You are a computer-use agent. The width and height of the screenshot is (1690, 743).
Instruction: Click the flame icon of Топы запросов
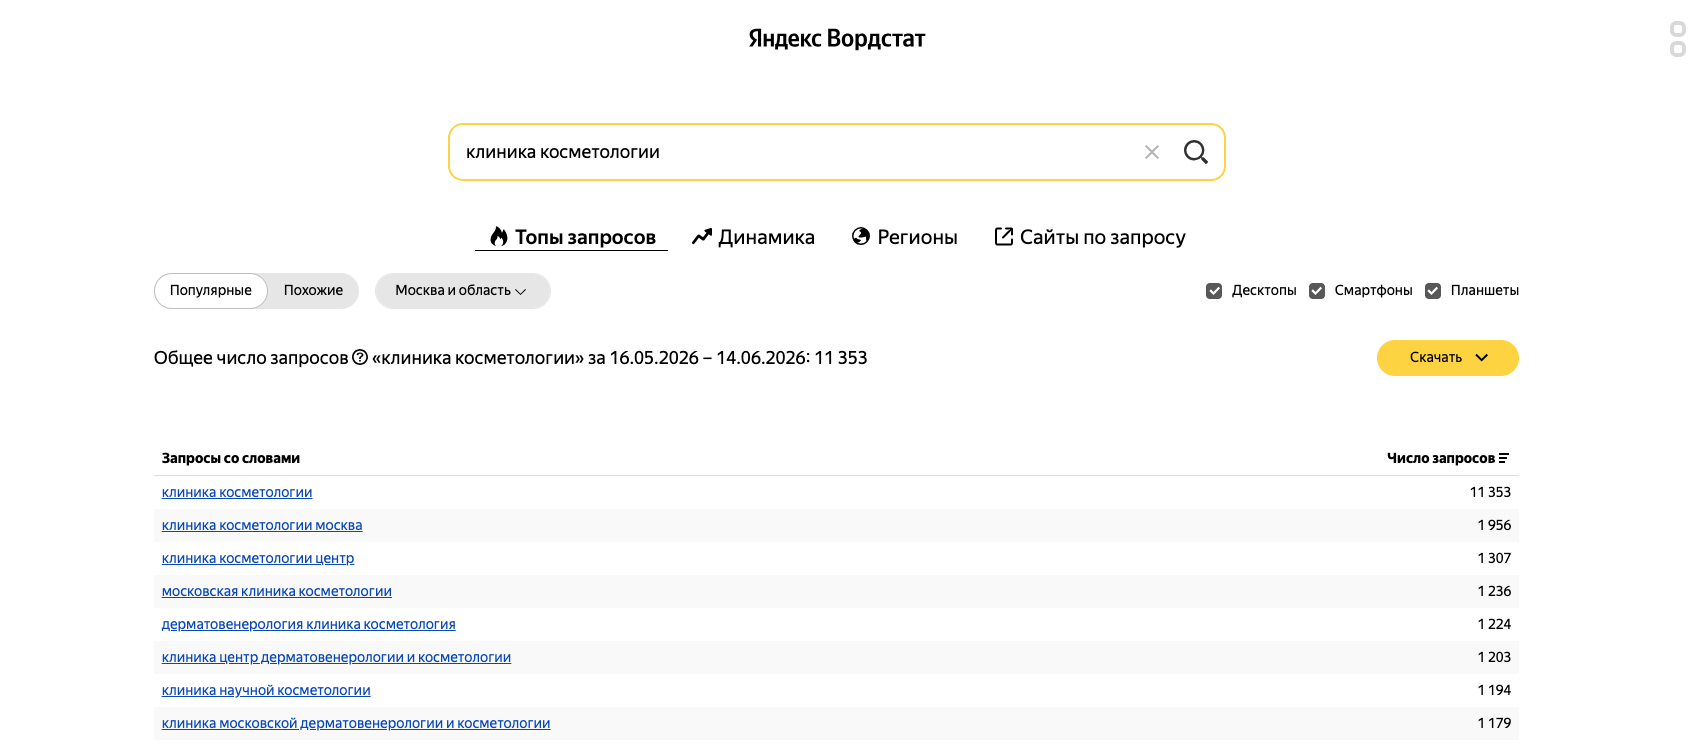click(499, 237)
